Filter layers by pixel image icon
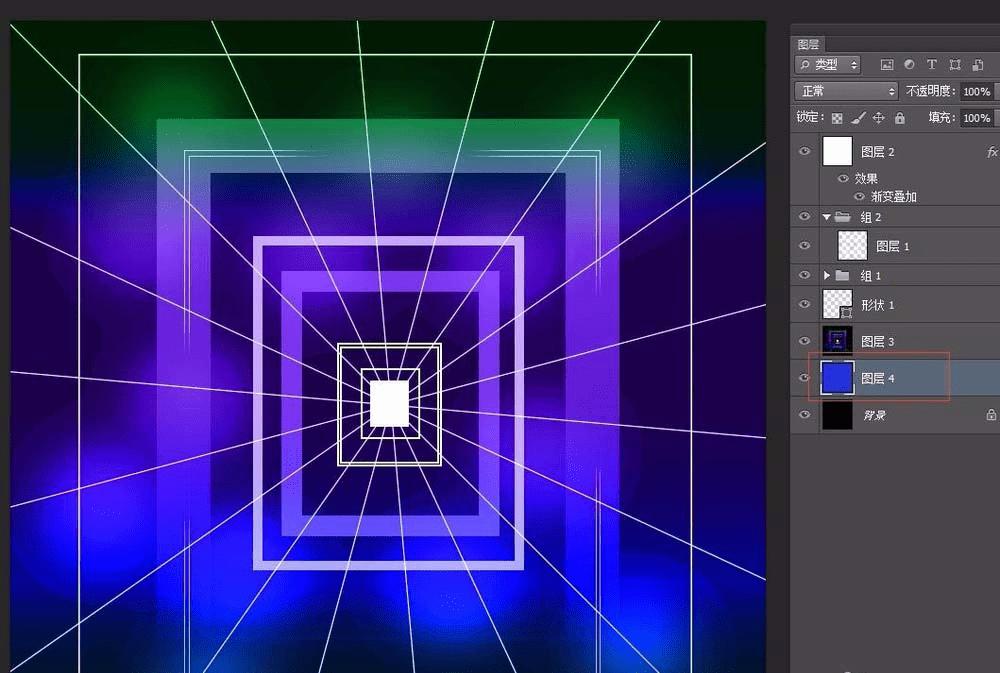Image resolution: width=1000 pixels, height=673 pixels. (x=886, y=64)
